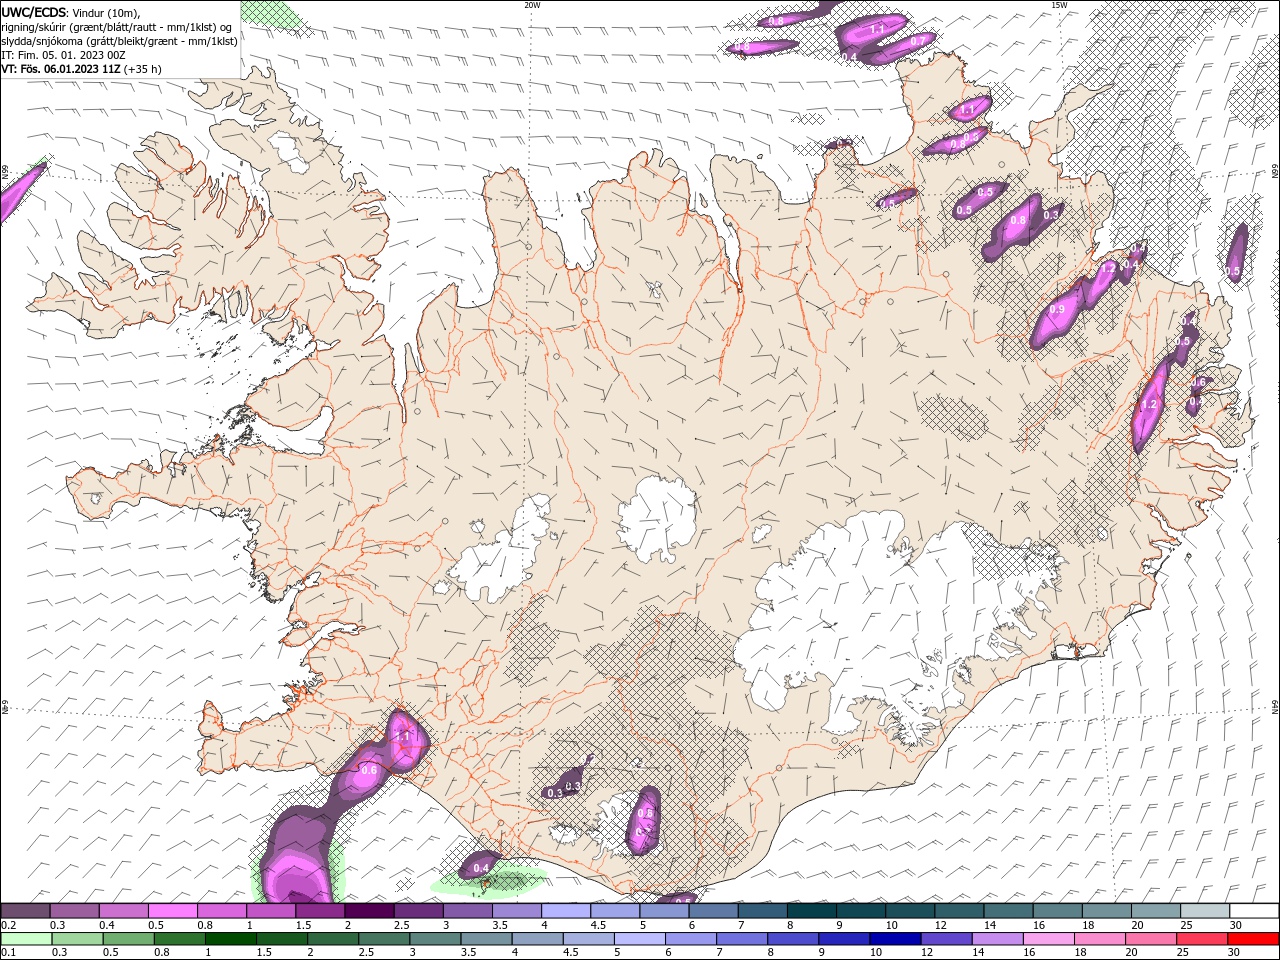This screenshot has width=1280, height=960.
Task: Click the UWC/ECDS title text
Action: 34,12
